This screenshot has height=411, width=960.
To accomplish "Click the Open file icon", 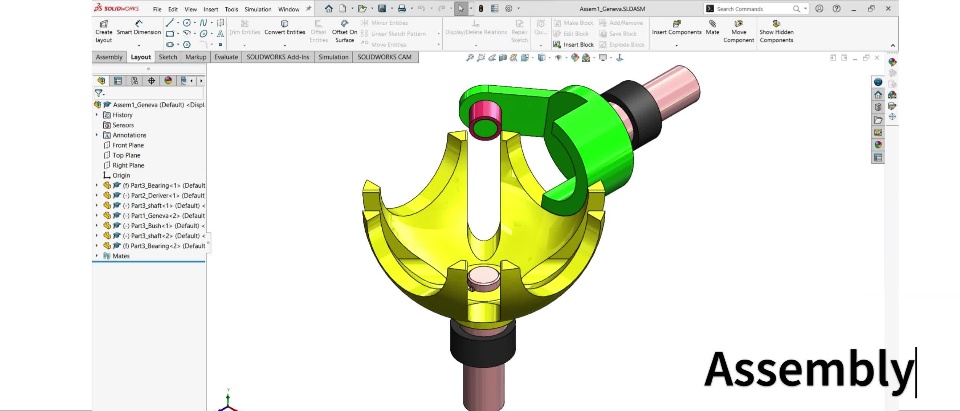I will click(x=362, y=9).
